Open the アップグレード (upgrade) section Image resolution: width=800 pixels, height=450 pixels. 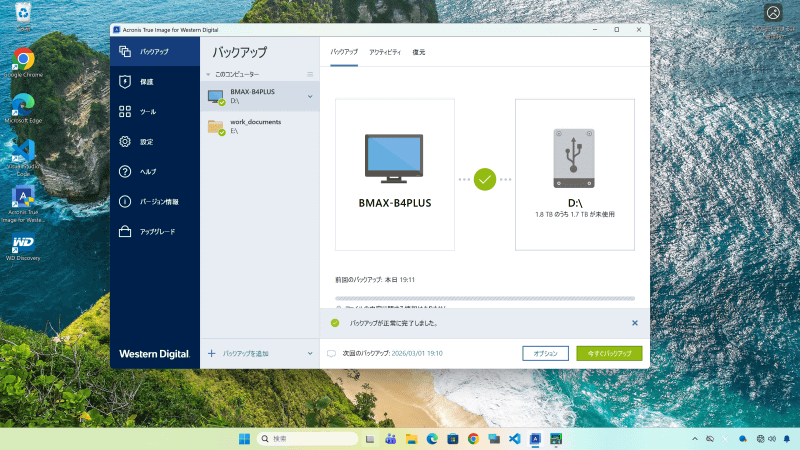click(x=155, y=232)
